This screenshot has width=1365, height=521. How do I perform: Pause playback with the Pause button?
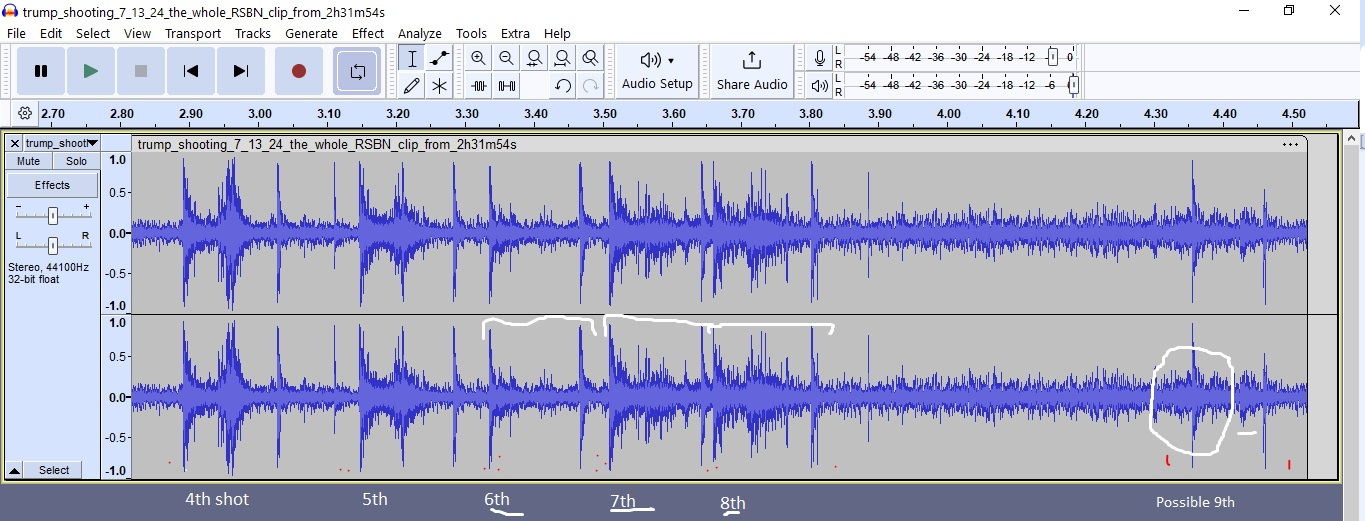tap(41, 71)
